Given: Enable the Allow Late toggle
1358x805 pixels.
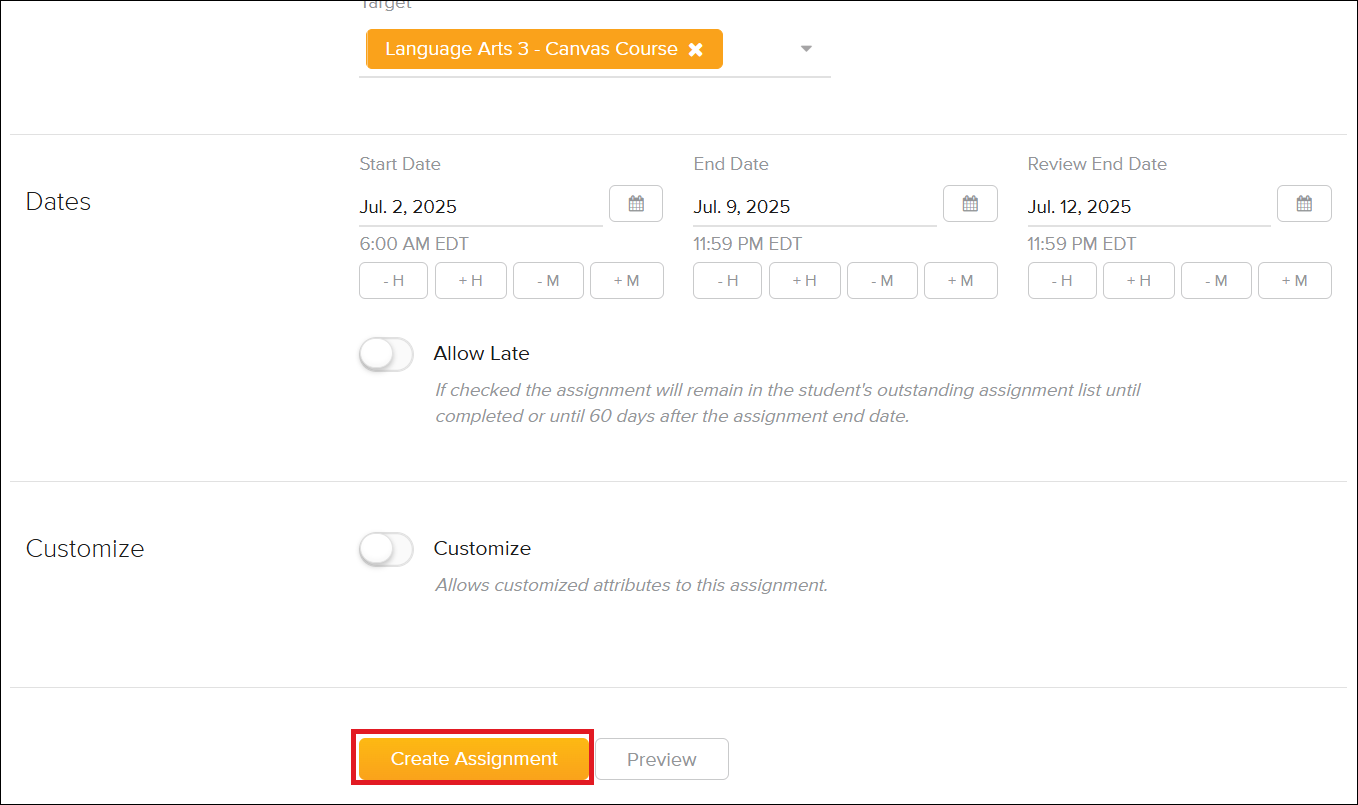Looking at the screenshot, I should (x=386, y=354).
